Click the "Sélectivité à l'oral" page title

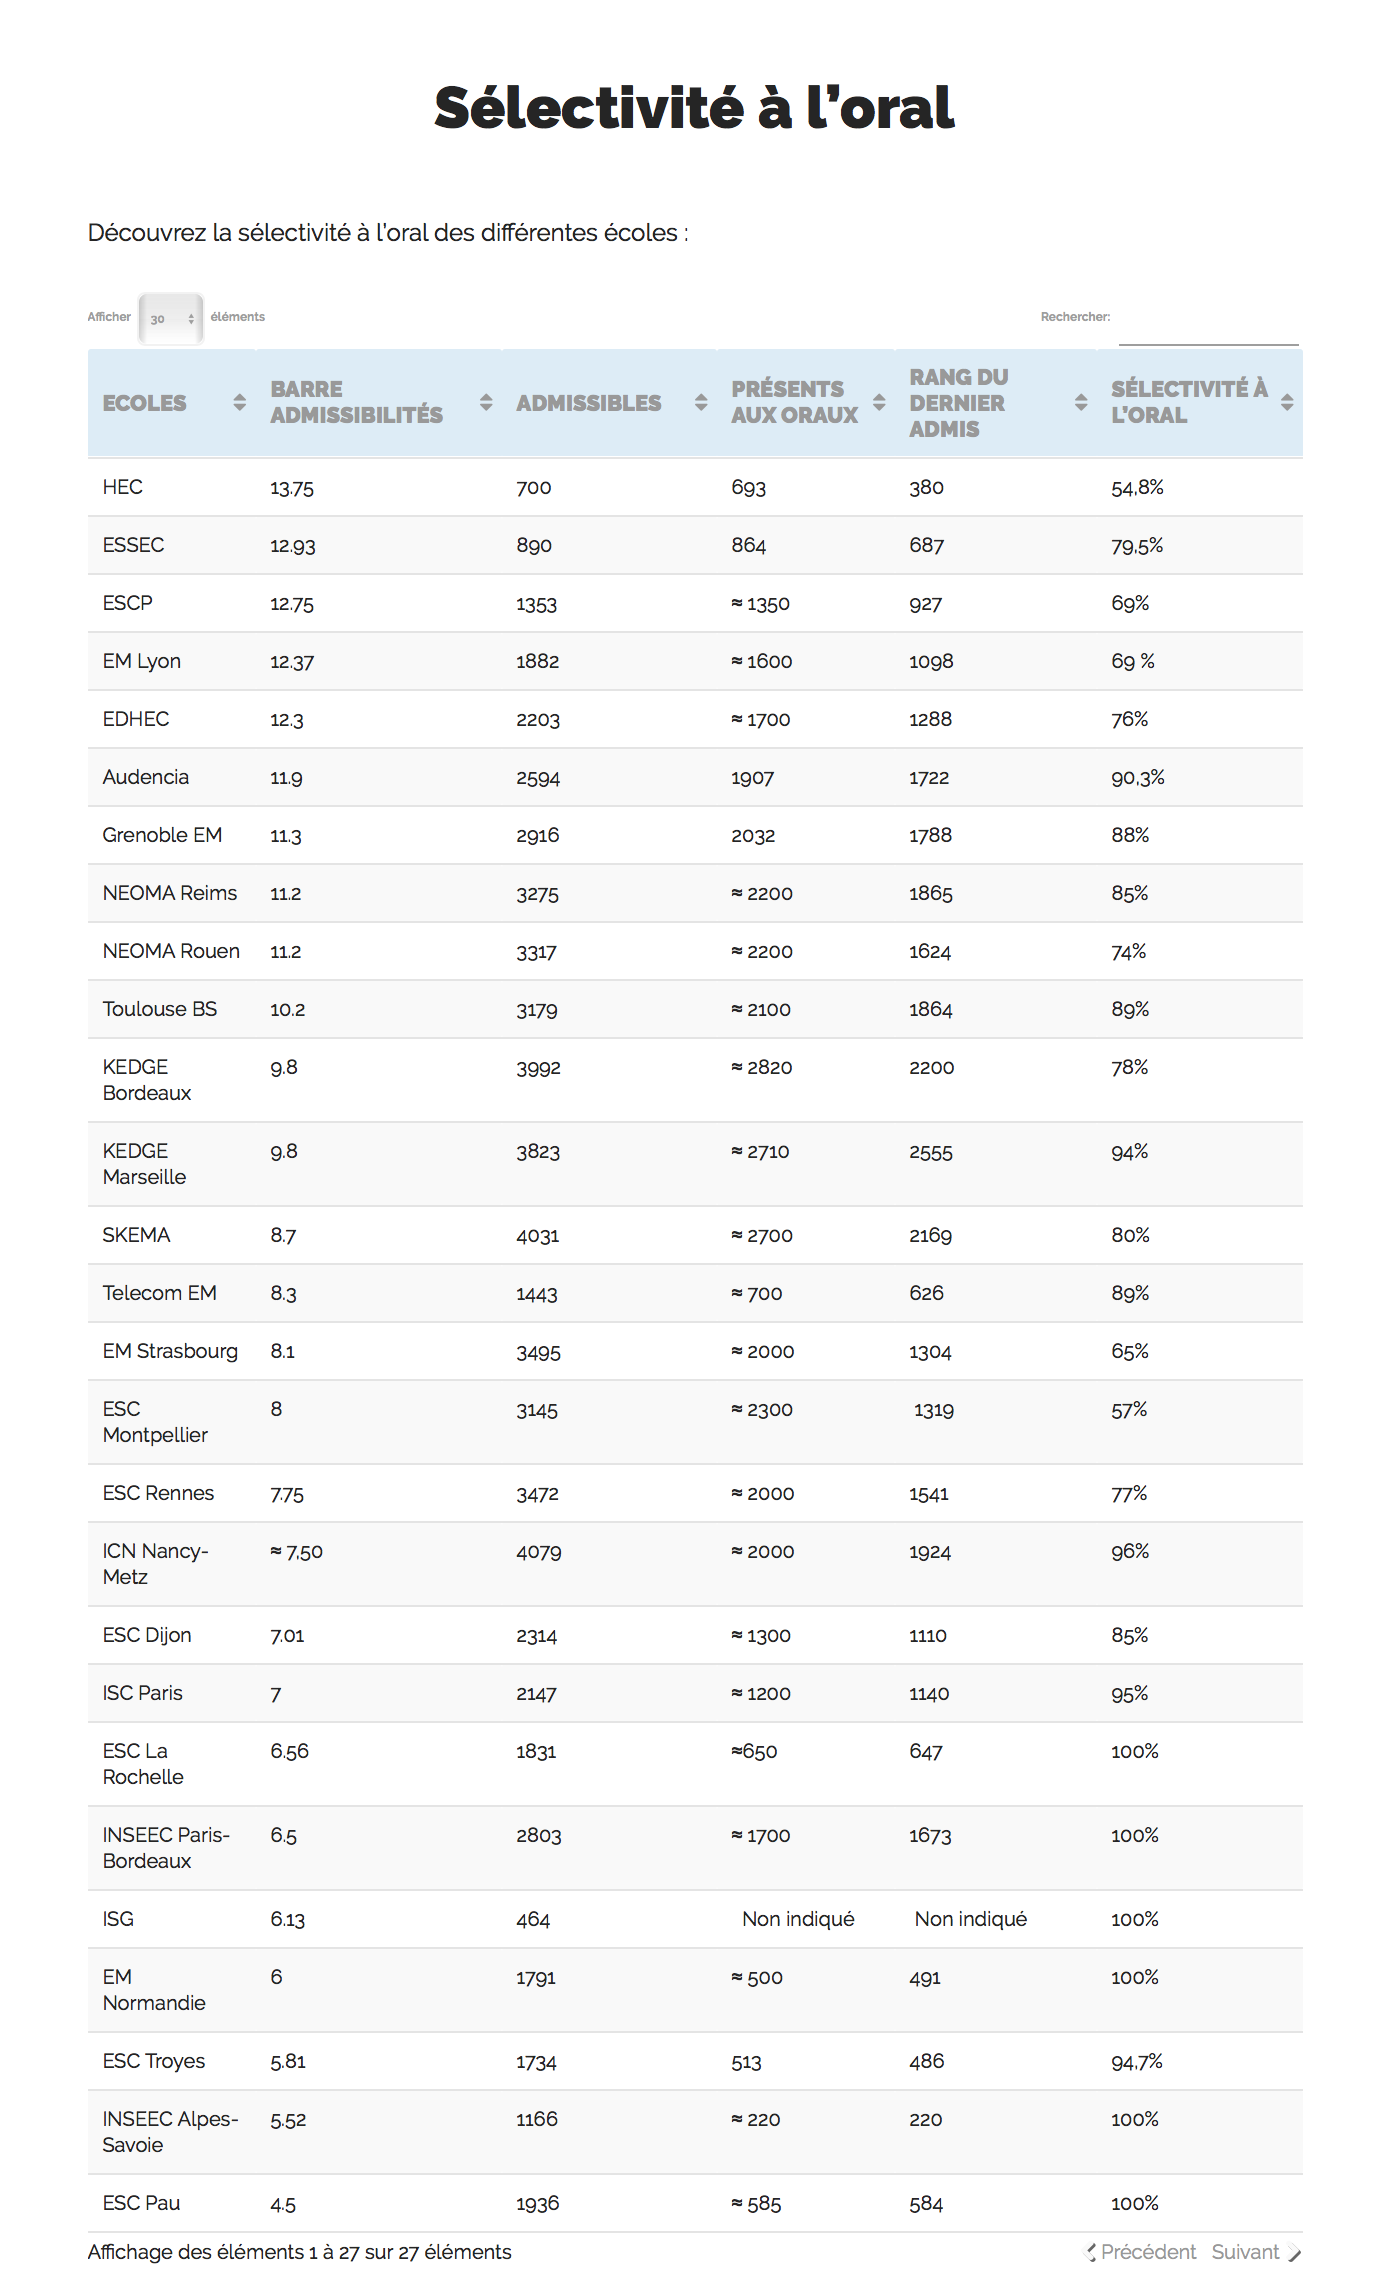click(x=694, y=108)
